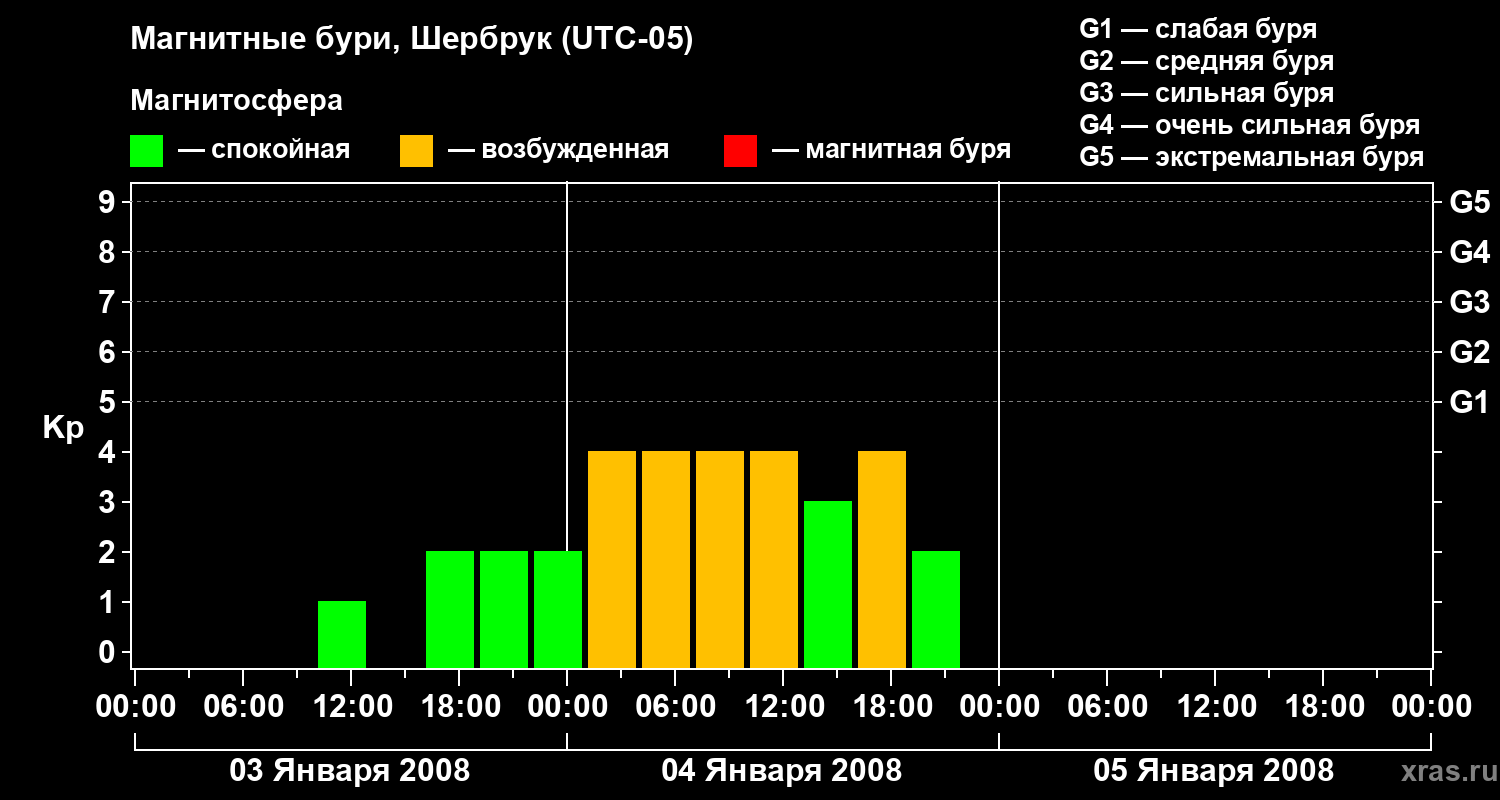
Task: Click the G3 — сильная буря legend text
Action: 1207,93
